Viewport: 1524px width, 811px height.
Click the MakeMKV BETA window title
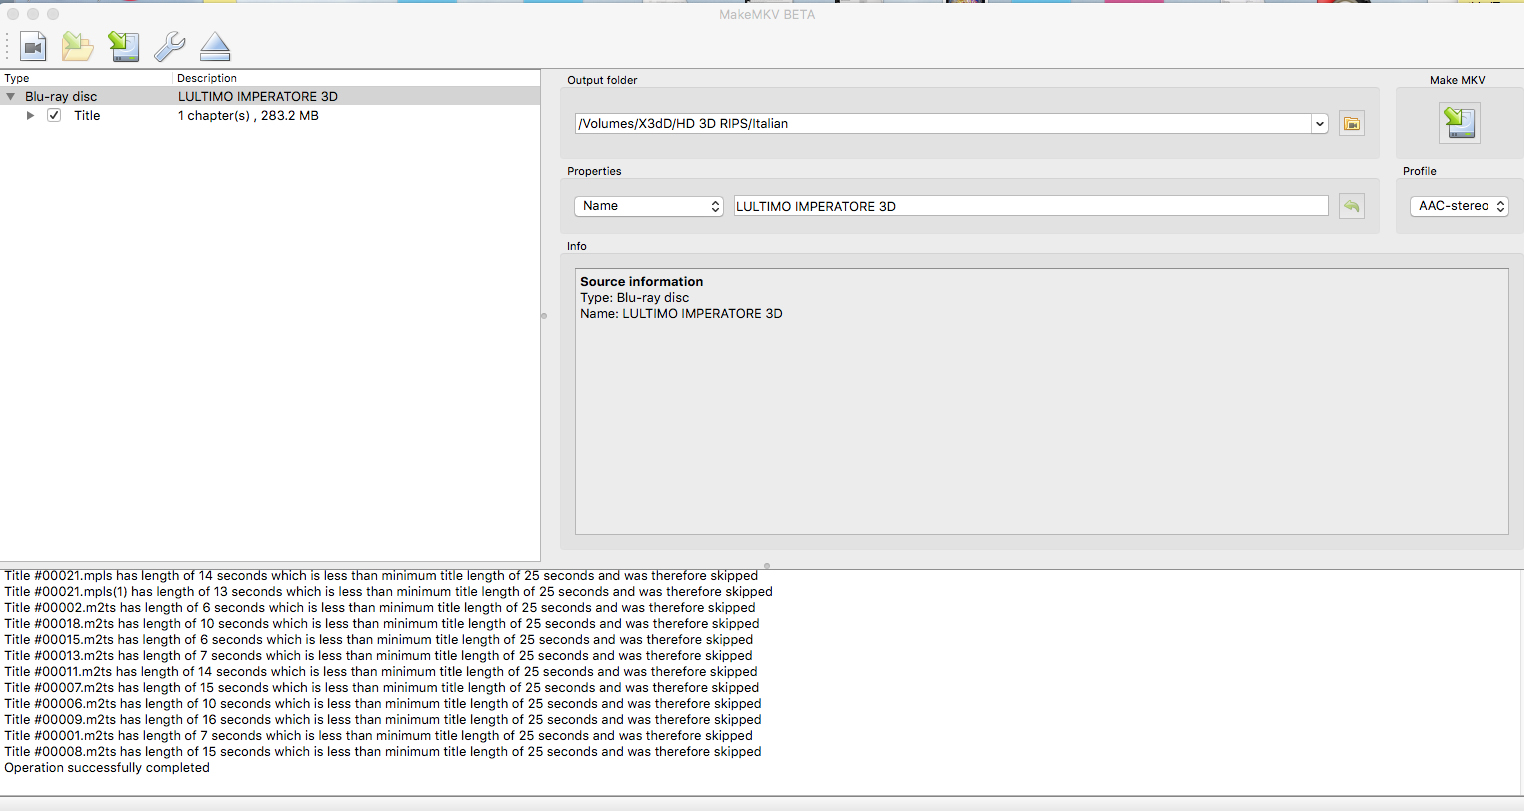767,15
